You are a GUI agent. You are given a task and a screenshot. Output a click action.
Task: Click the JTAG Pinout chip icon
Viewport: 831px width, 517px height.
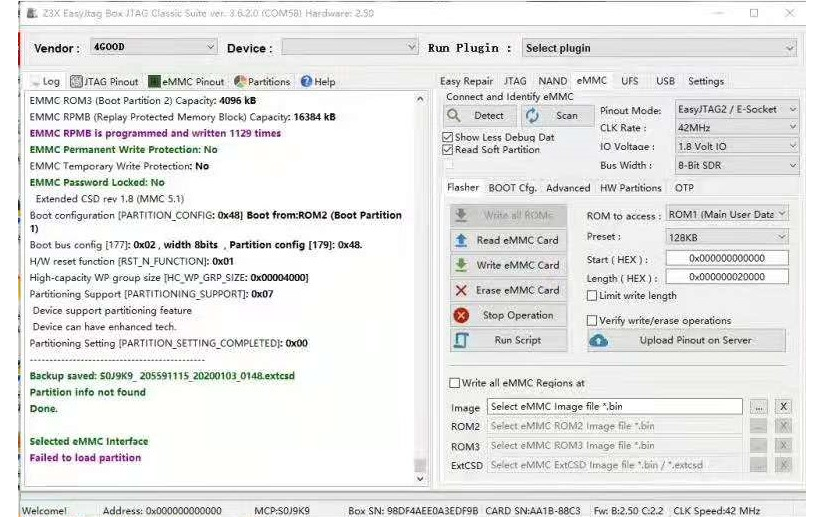tap(76, 82)
